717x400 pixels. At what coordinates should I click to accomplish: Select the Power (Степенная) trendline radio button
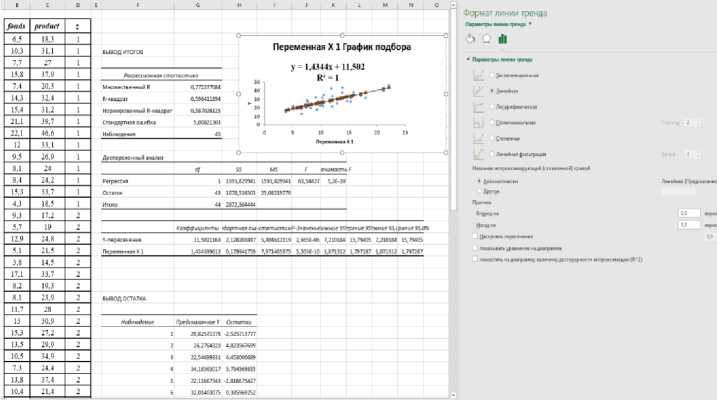tap(492, 139)
